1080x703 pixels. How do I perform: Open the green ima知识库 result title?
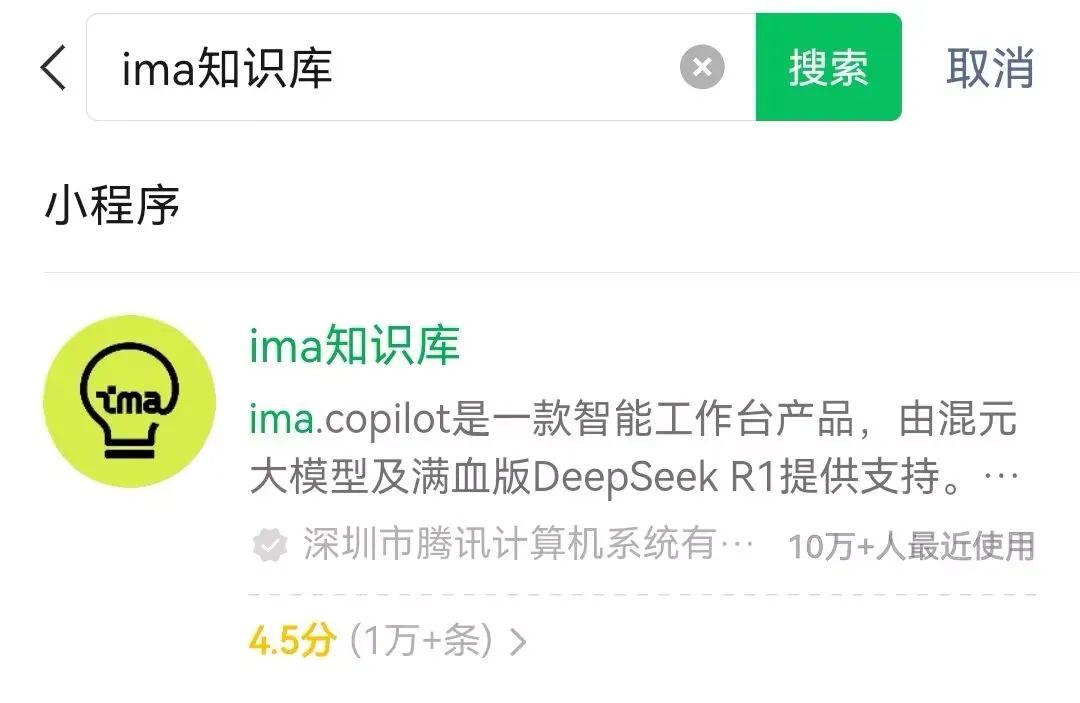354,345
